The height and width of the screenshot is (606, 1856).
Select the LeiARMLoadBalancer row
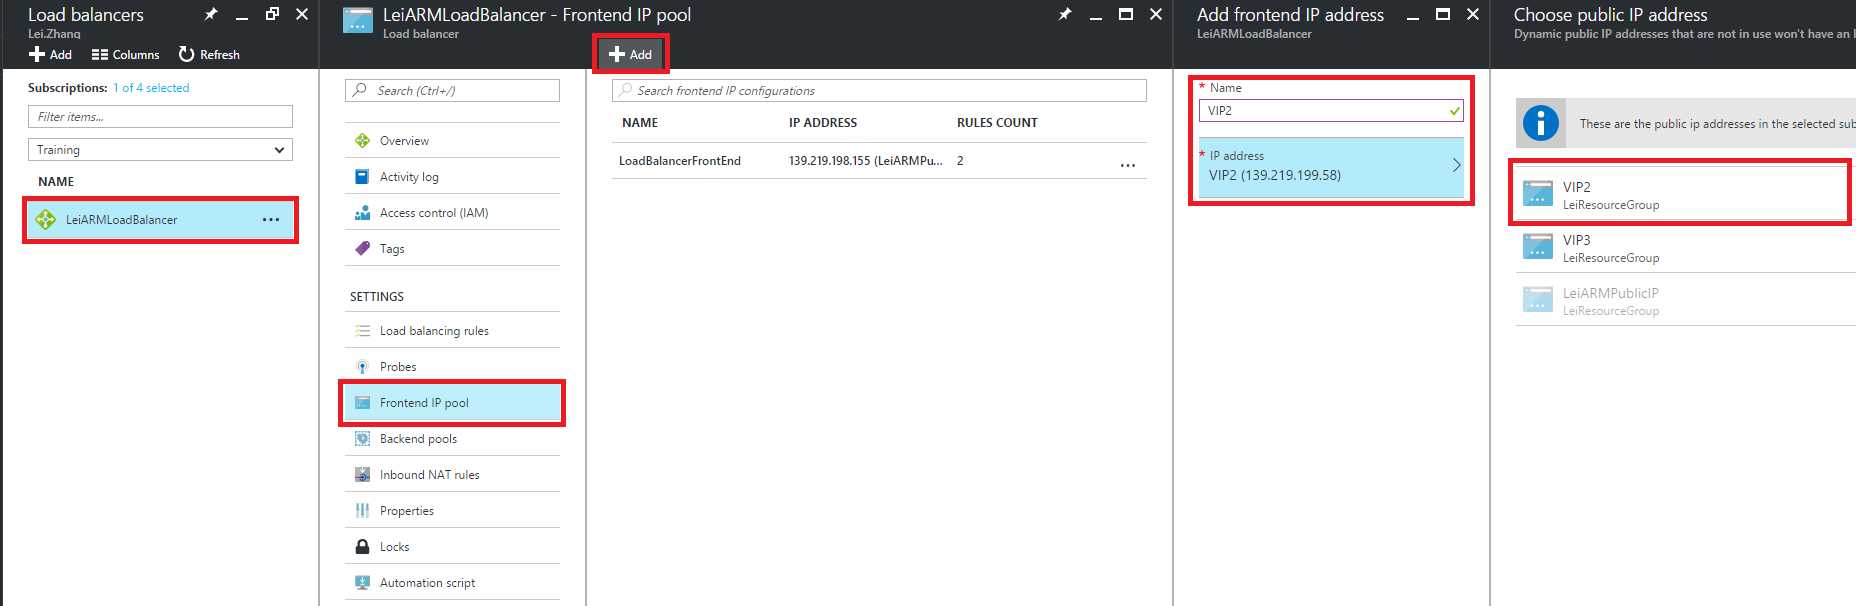coord(160,220)
